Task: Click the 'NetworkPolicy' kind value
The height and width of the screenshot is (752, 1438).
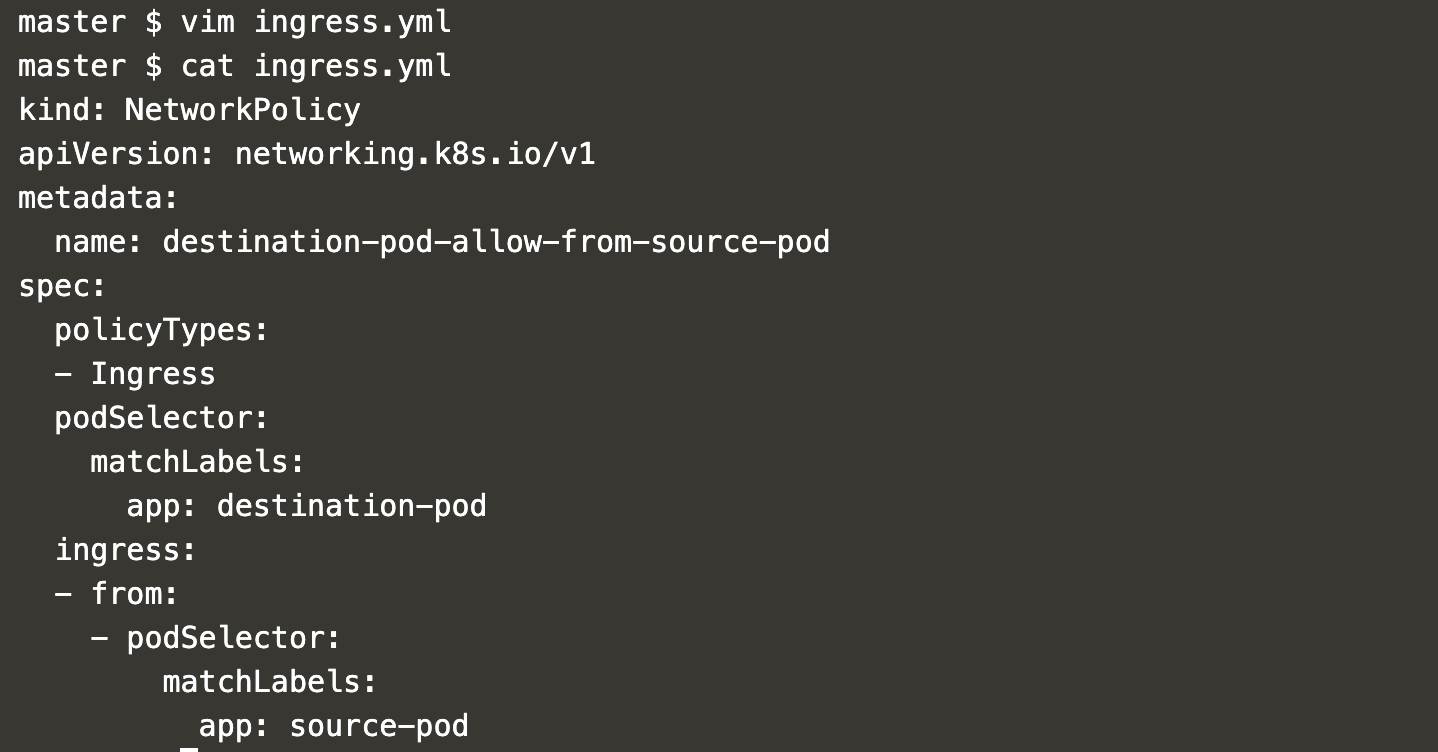Action: (243, 110)
